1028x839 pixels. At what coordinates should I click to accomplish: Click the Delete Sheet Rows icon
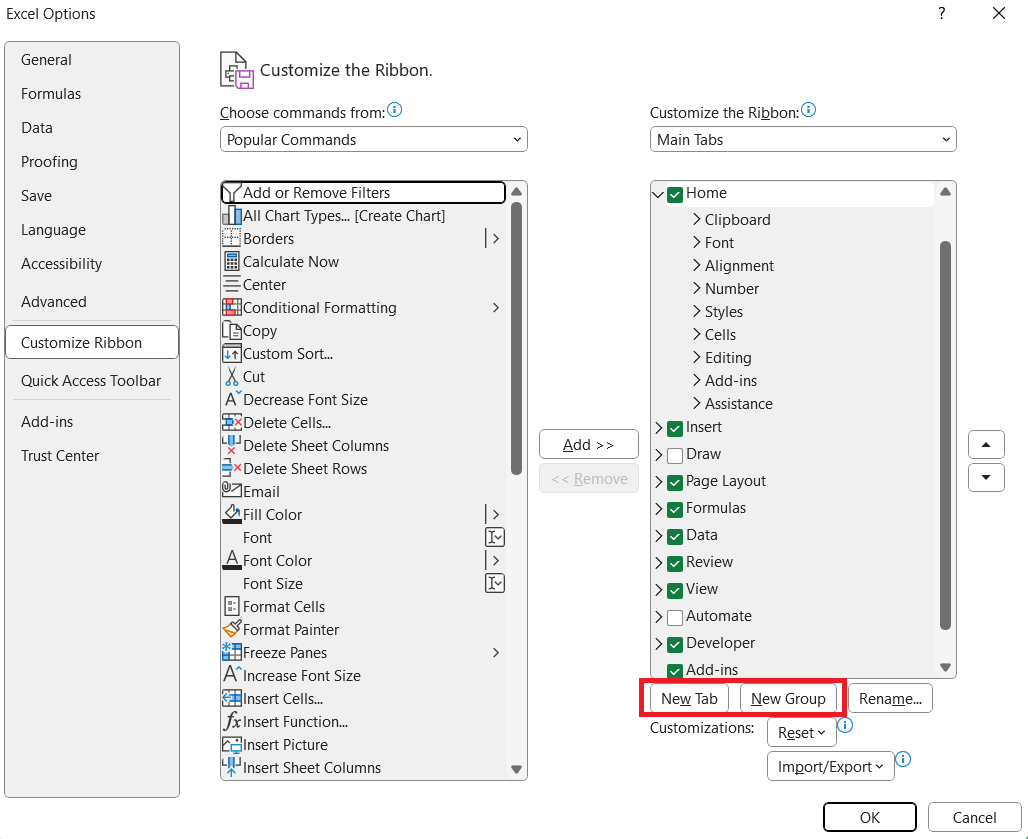click(232, 468)
